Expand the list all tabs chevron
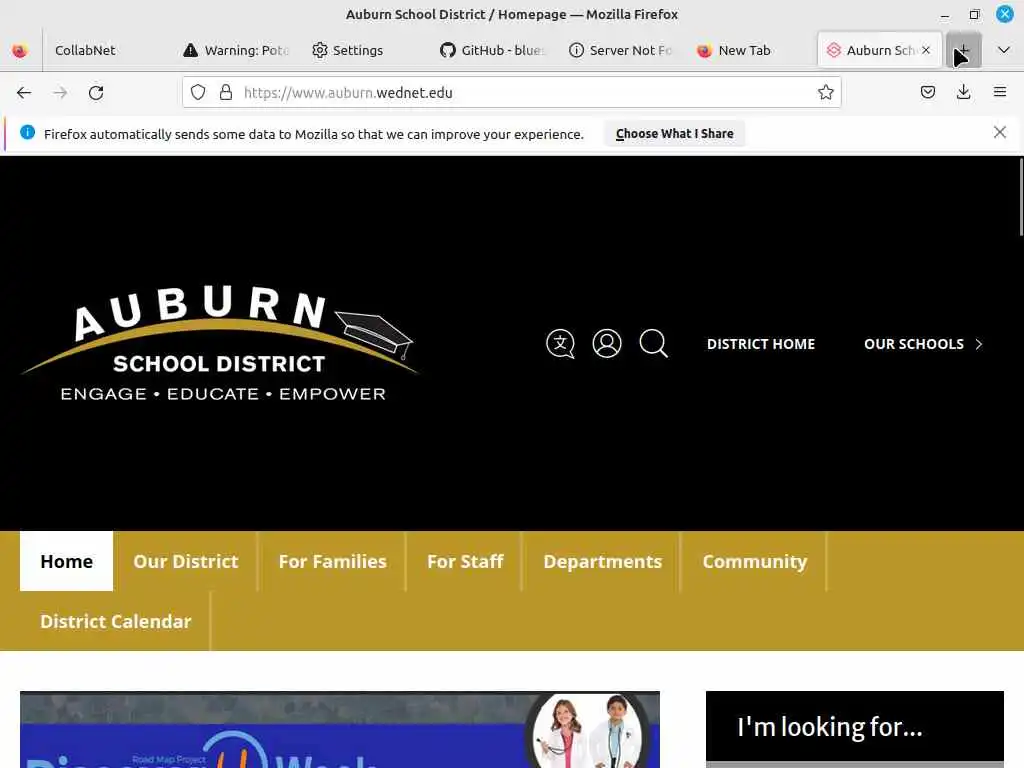This screenshot has width=1024, height=768. tap(1004, 50)
